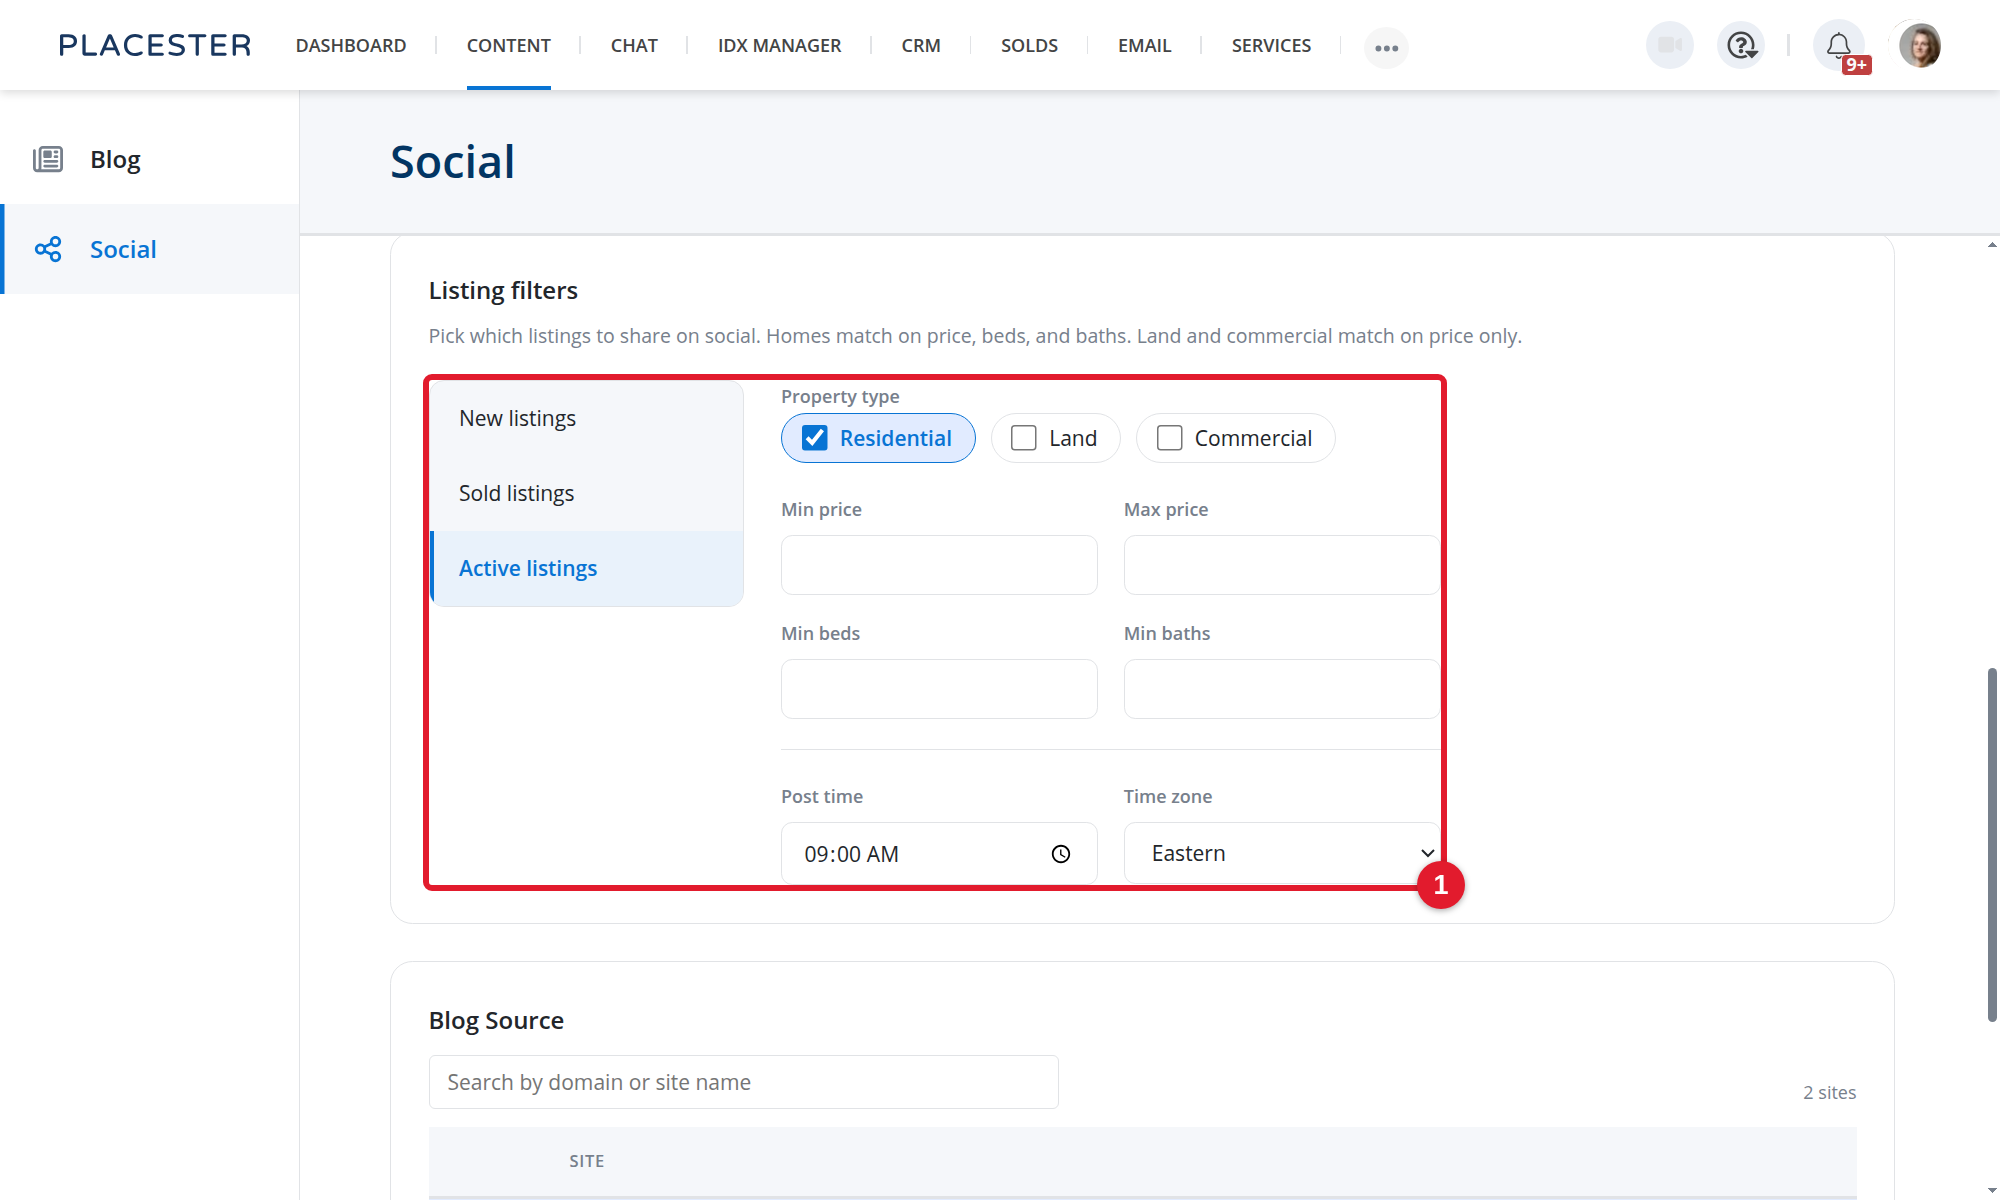Open the CRM menu
Viewport: 2000px width, 1200px height.
(x=921, y=45)
